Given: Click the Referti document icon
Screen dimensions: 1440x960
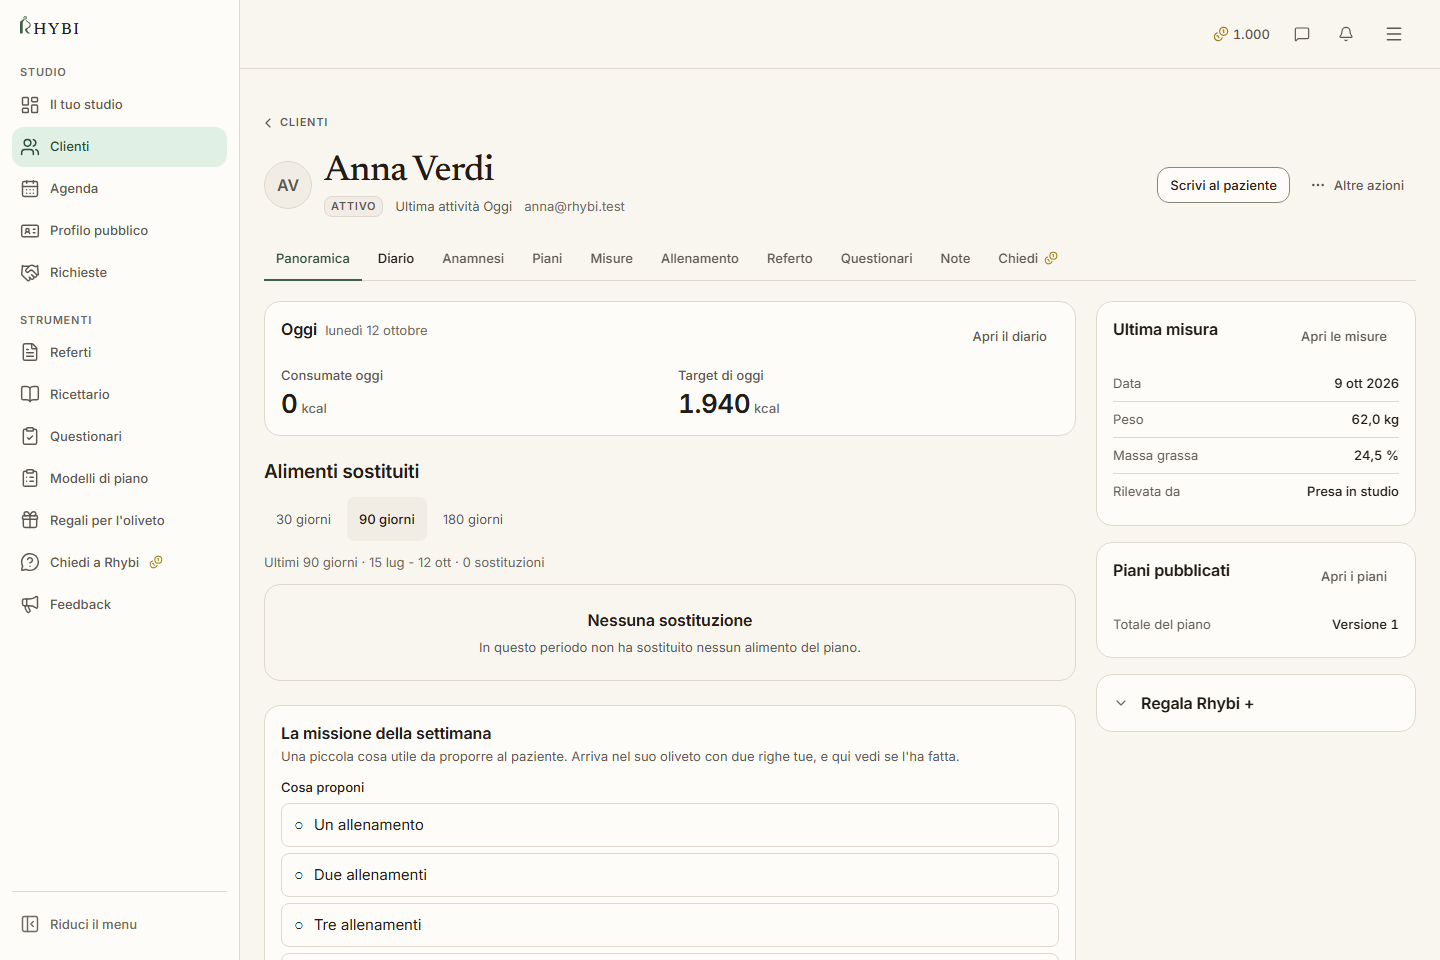Looking at the screenshot, I should [x=30, y=353].
